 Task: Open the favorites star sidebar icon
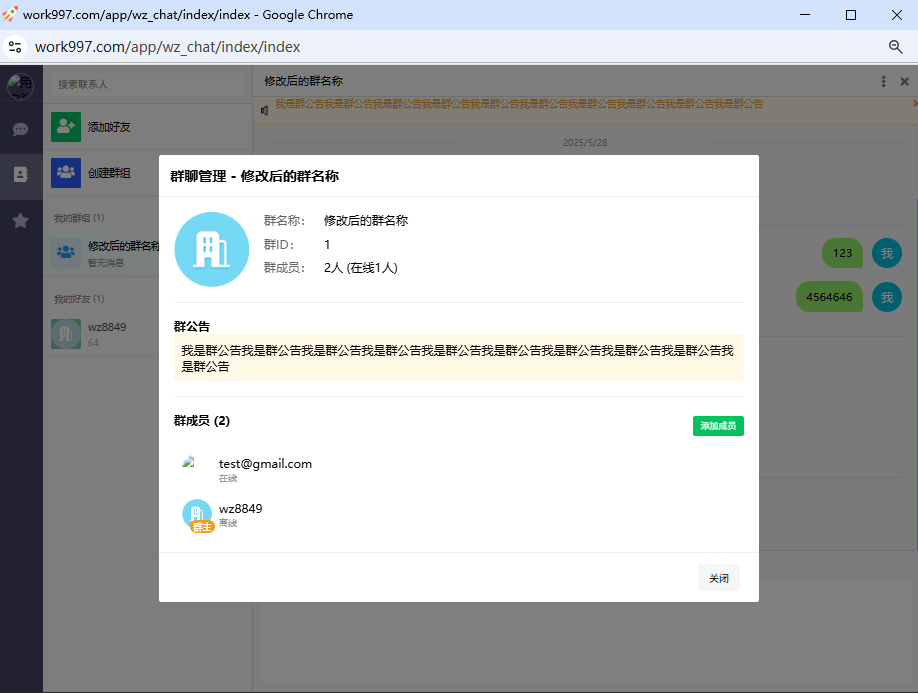point(20,221)
